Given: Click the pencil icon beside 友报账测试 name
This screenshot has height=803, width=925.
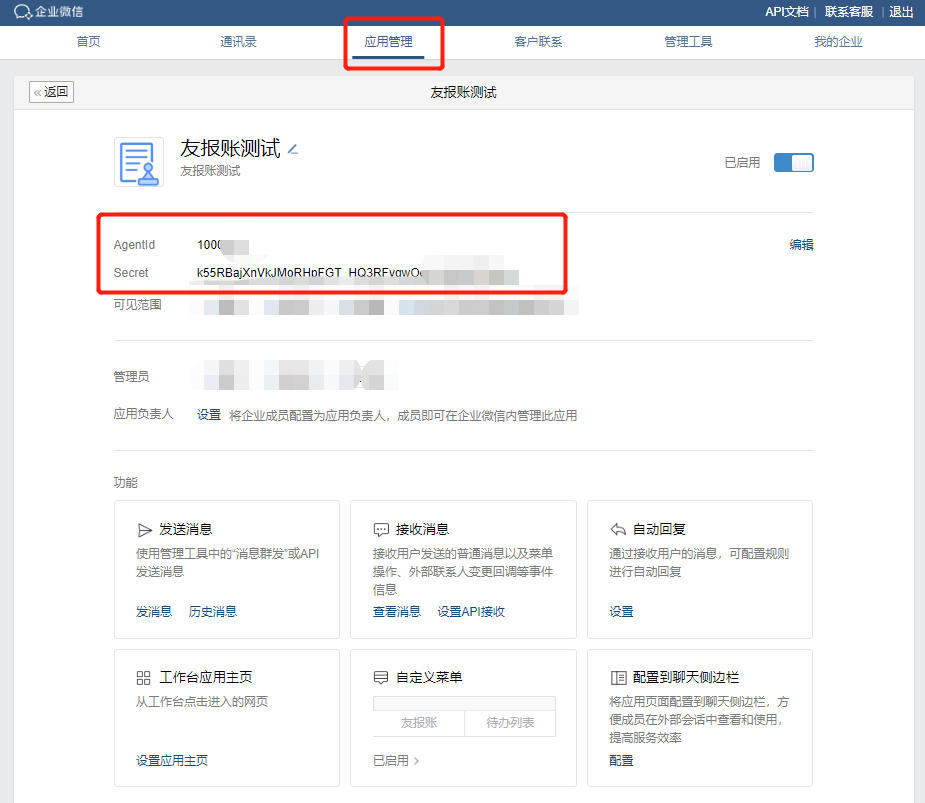Looking at the screenshot, I should [x=293, y=150].
